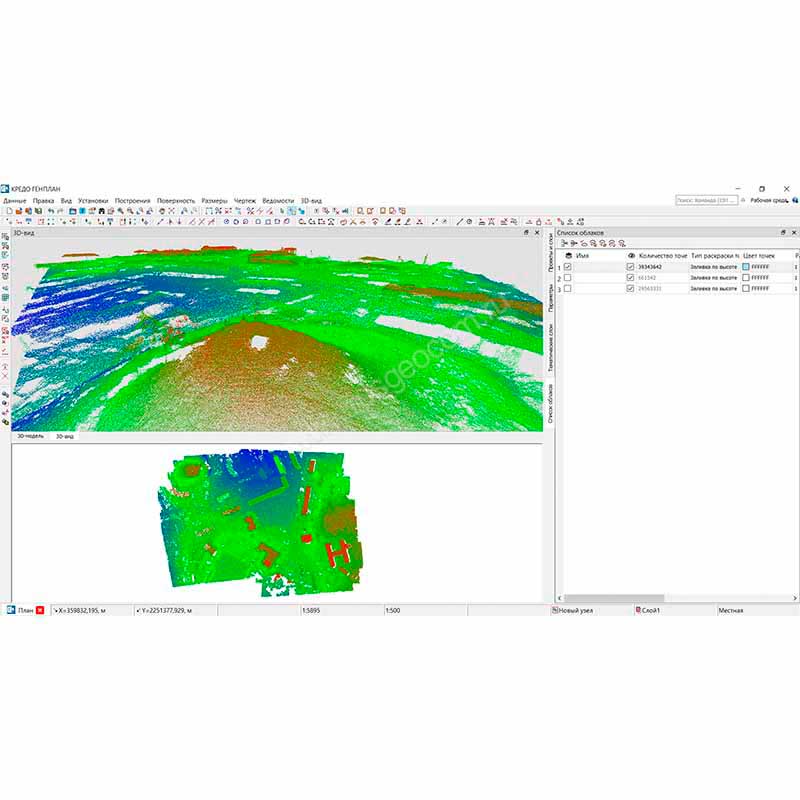800x800 pixels.
Task: Open Y coordinate dropdown in status bar
Action: (138, 609)
